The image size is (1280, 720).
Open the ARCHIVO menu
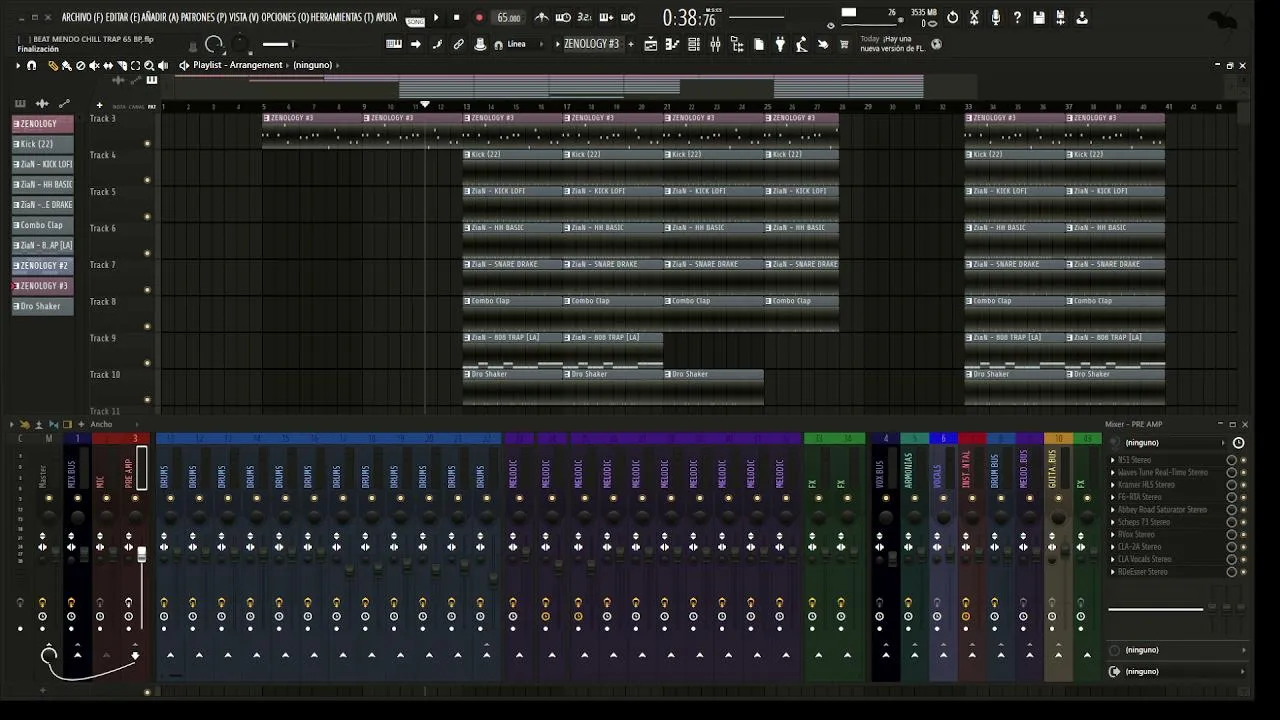tap(82, 17)
